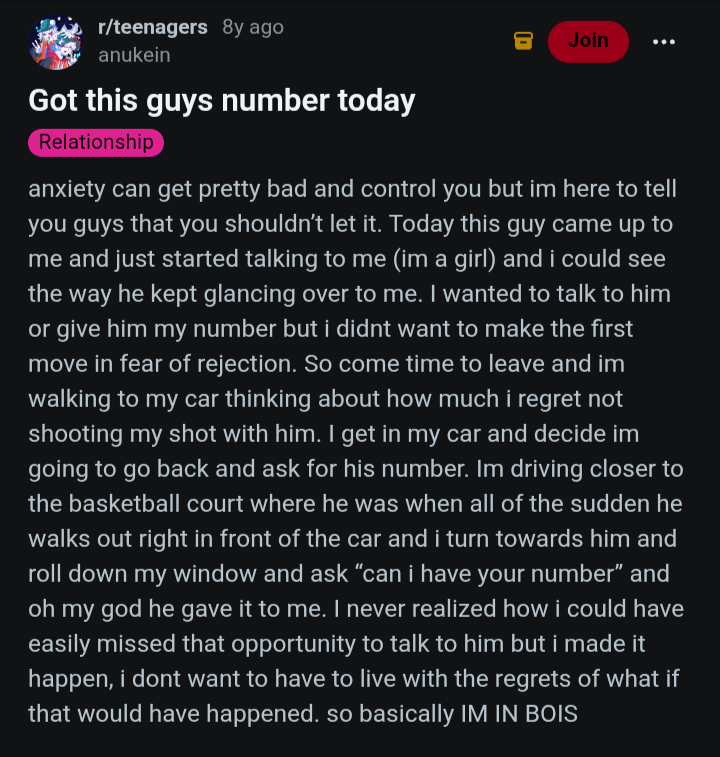Filter by the Relationship flair

[x=96, y=142]
